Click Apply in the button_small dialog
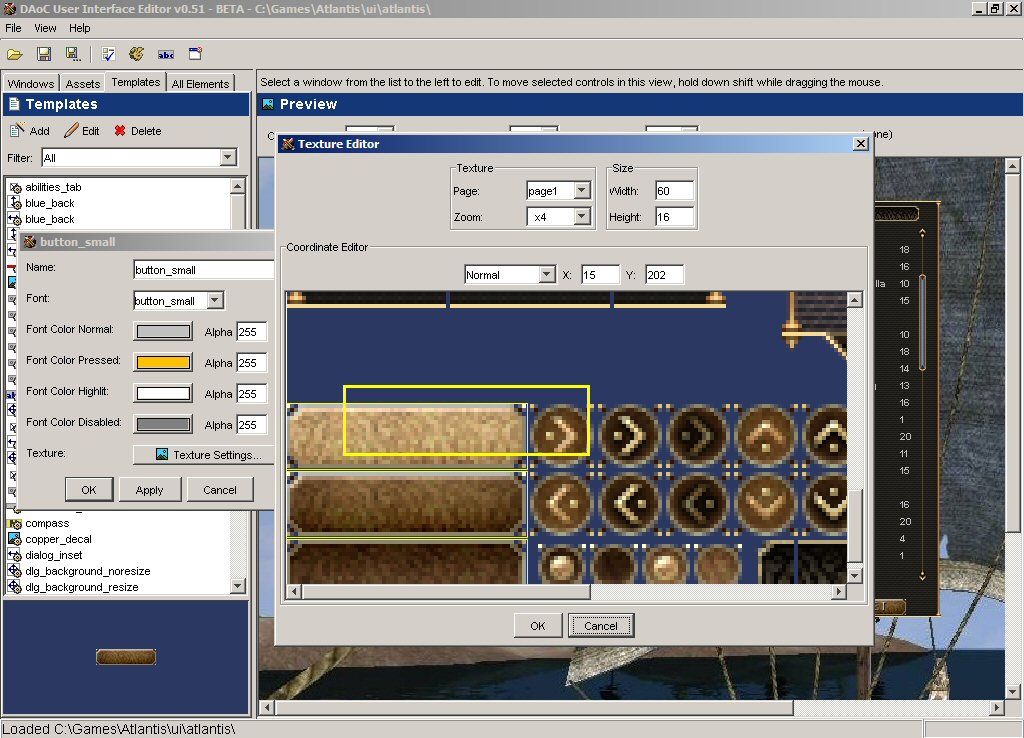Screen dimensions: 1024x738 pos(150,490)
